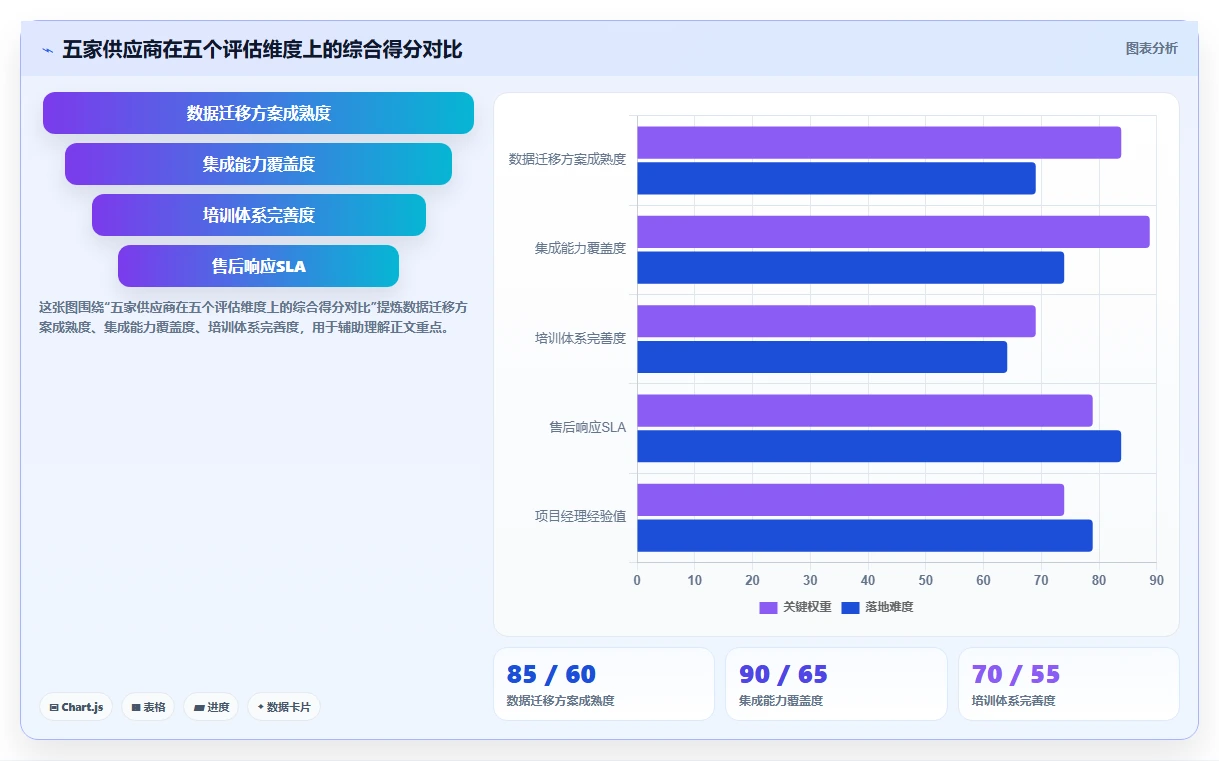Select the 培训体系完善度 funnel bar
Image resolution: width=1219 pixels, height=761 pixels.
point(258,215)
